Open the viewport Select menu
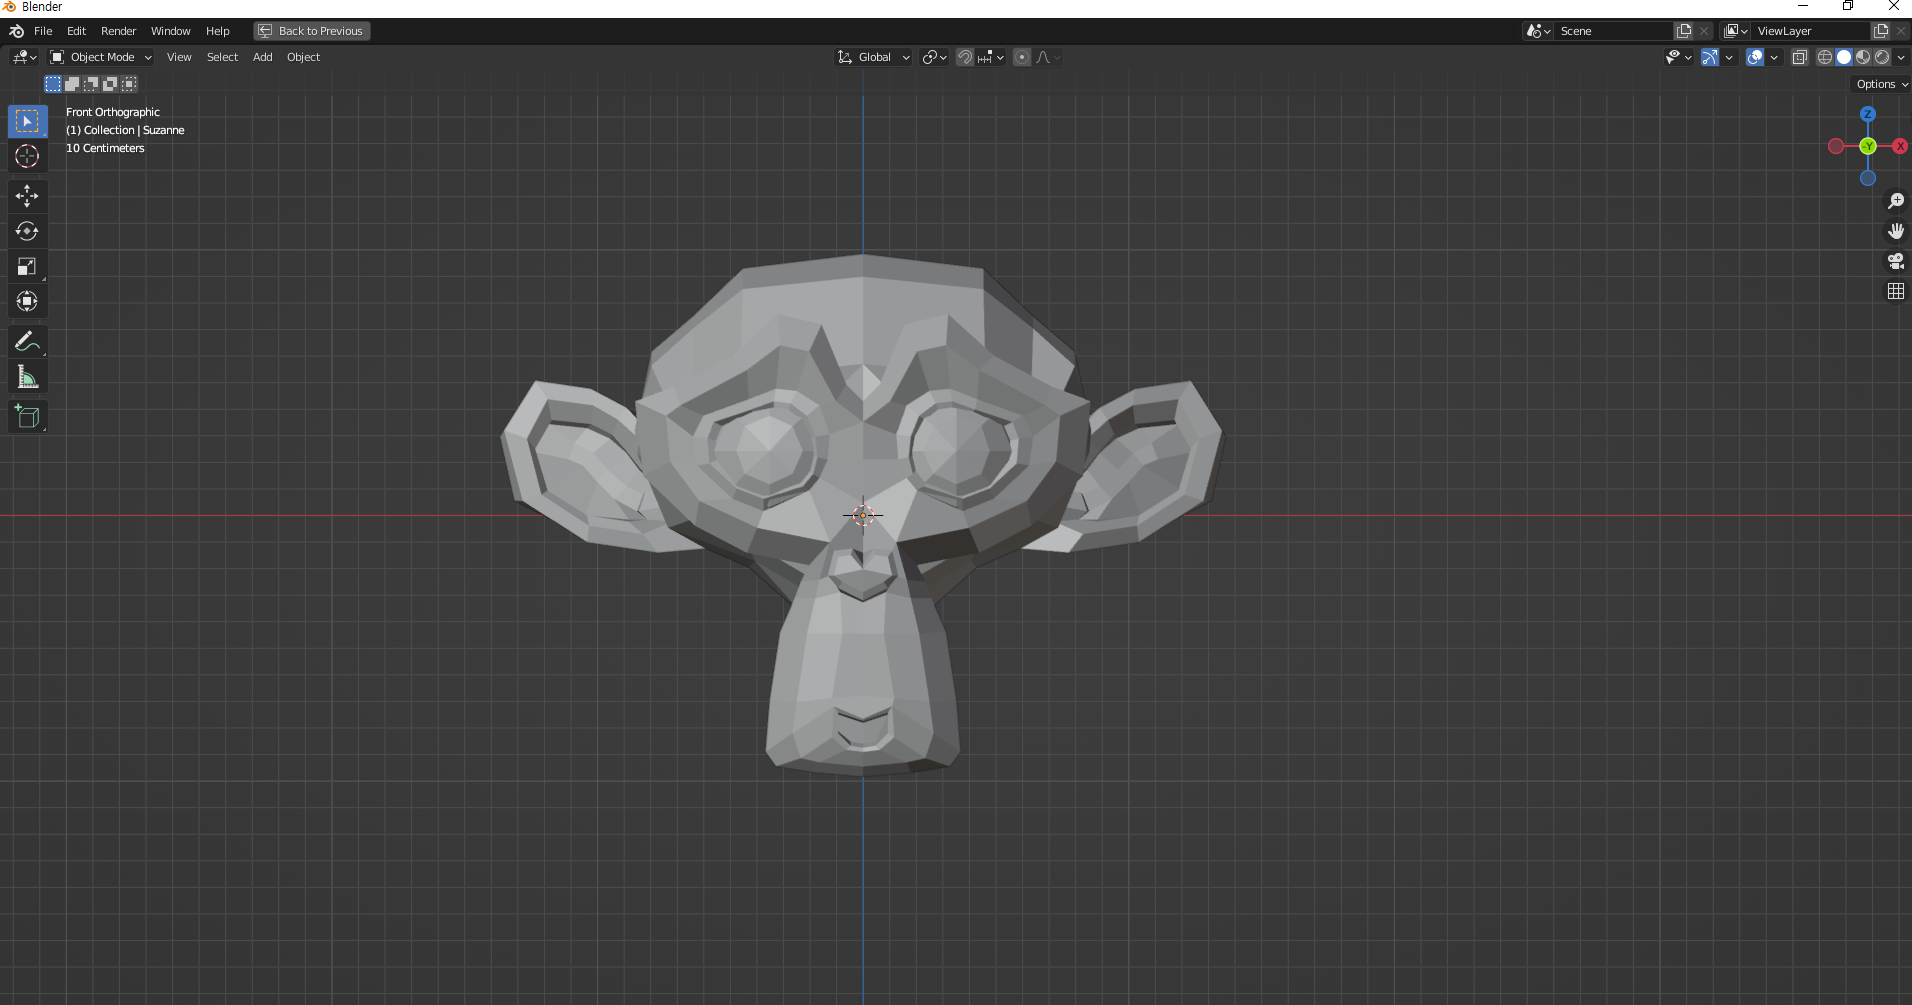Image resolution: width=1912 pixels, height=1005 pixels. [x=222, y=57]
